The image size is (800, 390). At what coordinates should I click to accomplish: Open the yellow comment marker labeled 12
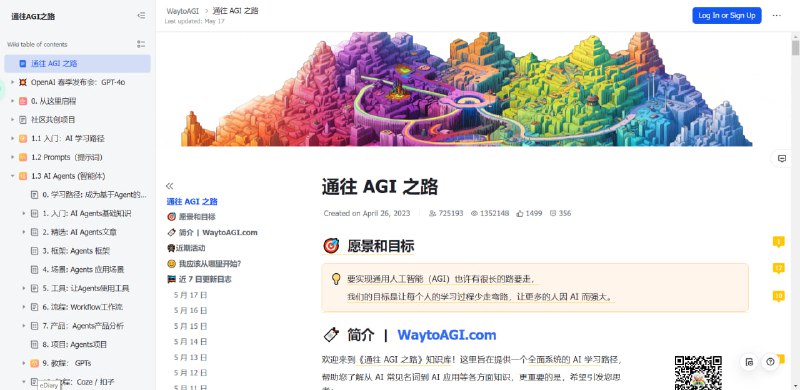pyautogui.click(x=779, y=268)
